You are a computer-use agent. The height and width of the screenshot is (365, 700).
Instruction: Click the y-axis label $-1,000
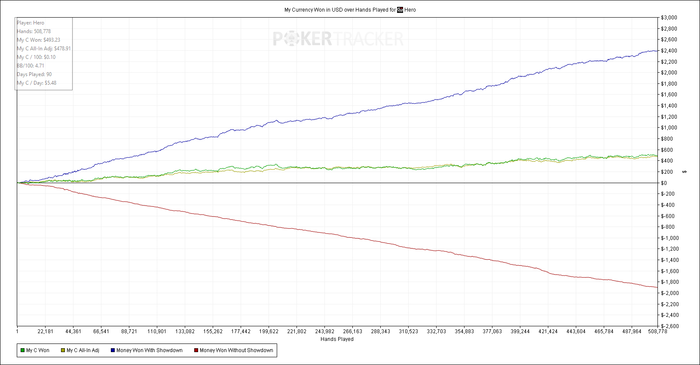tap(670, 238)
